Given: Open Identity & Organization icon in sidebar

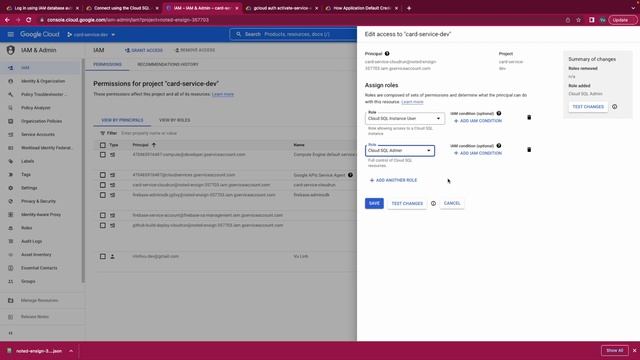Looking at the screenshot, I should (11, 81).
